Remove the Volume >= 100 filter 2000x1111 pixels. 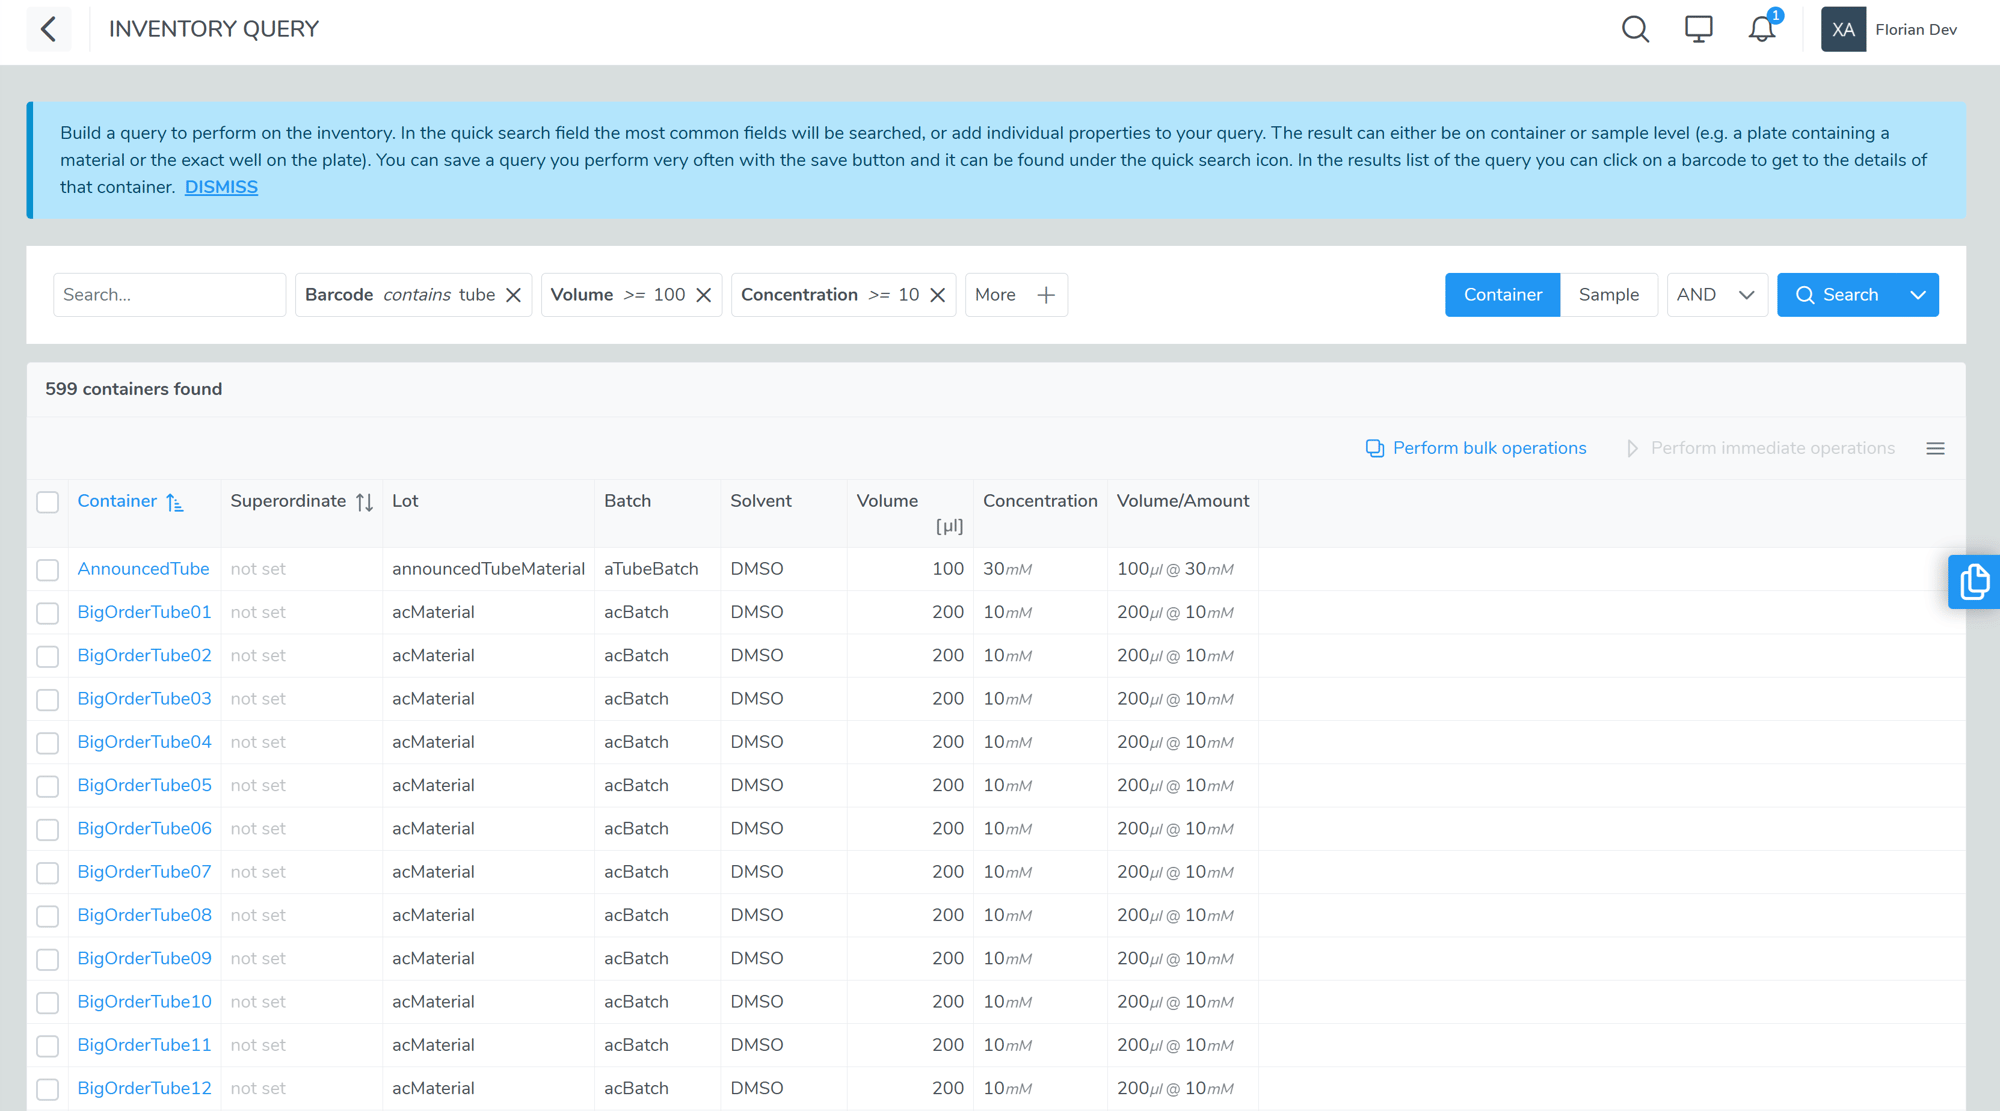click(703, 295)
